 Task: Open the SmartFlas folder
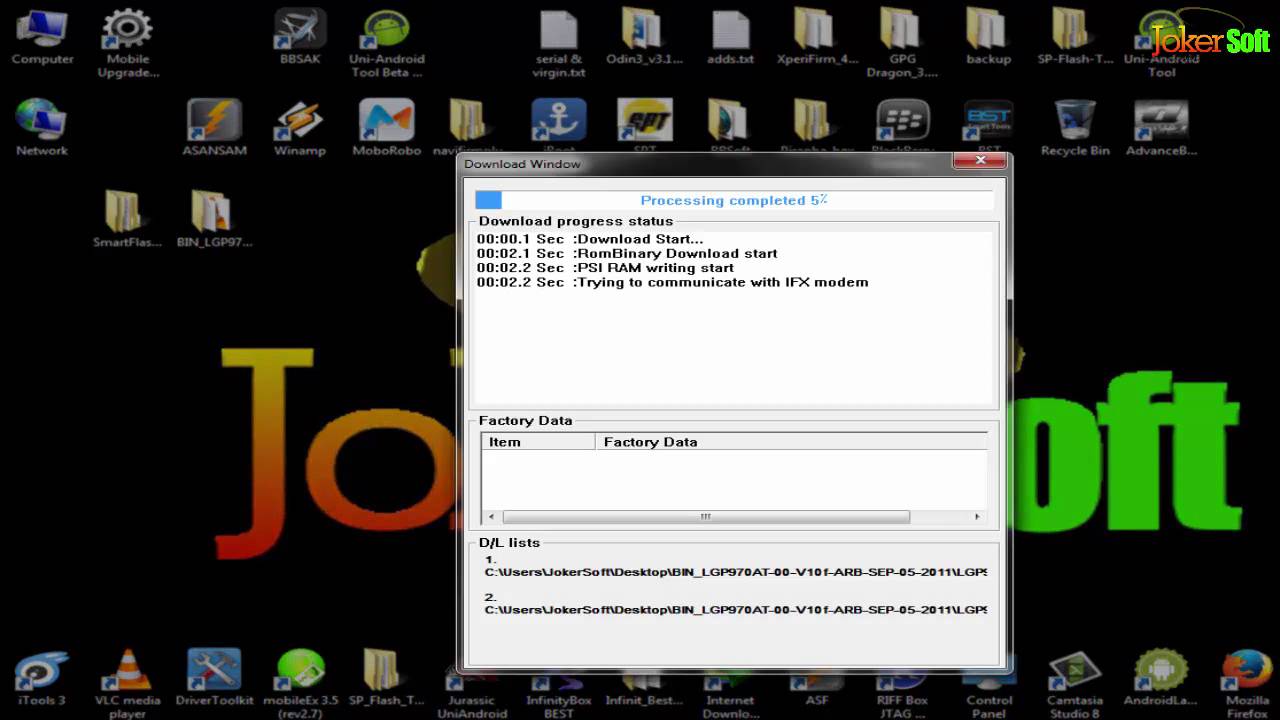click(x=127, y=218)
